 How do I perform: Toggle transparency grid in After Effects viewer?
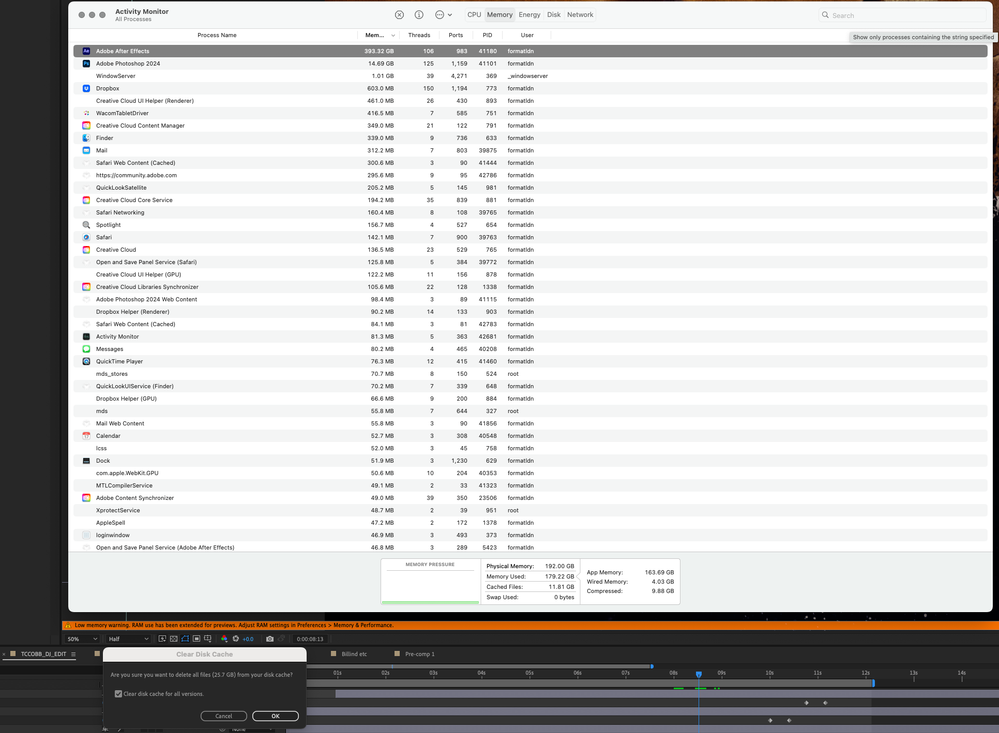coord(173,639)
